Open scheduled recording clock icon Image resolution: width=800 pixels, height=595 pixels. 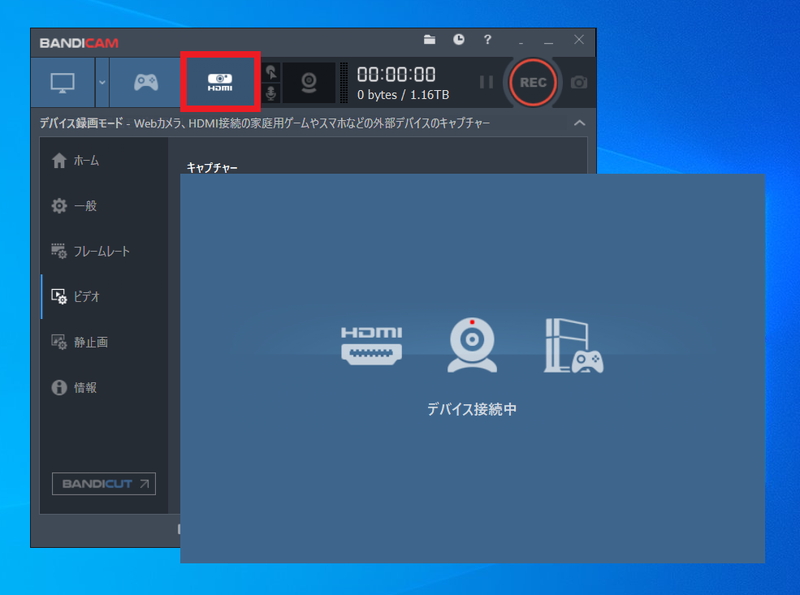pyautogui.click(x=459, y=39)
